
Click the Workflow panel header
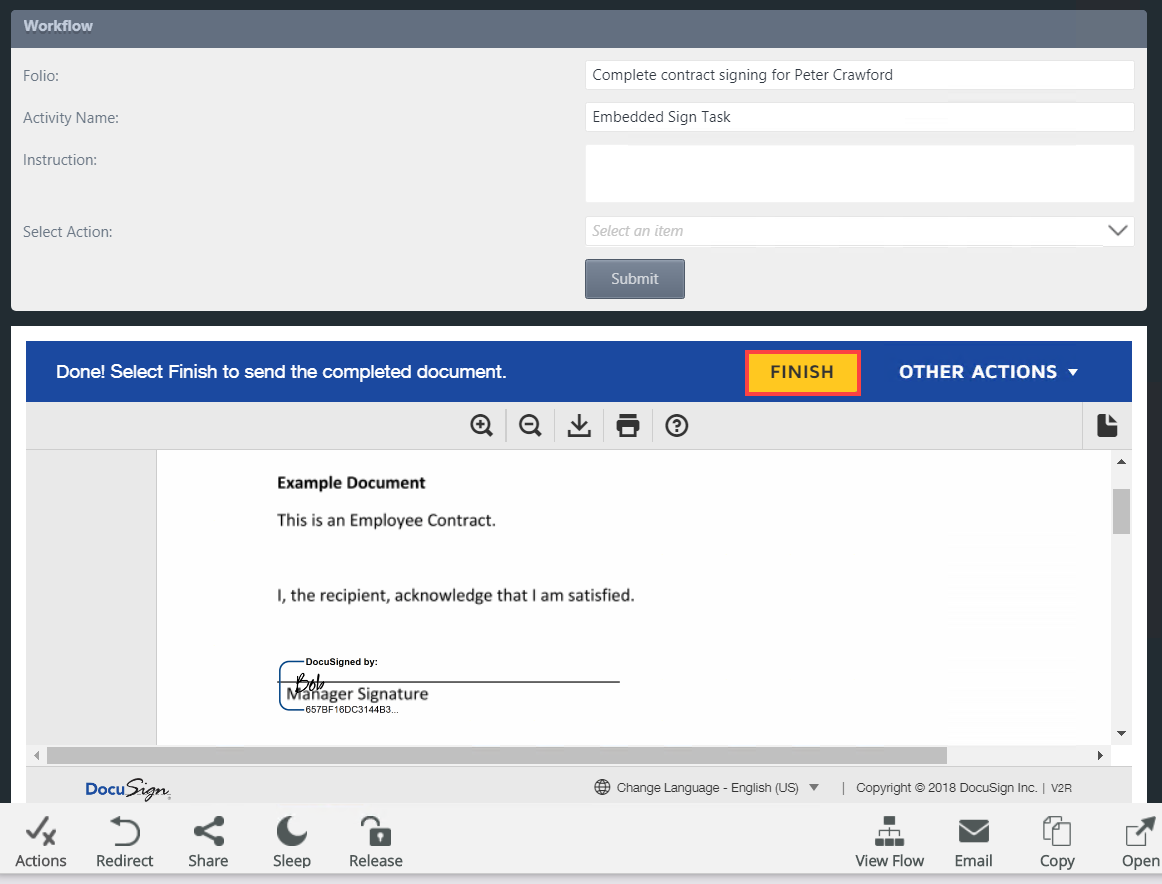coord(579,28)
